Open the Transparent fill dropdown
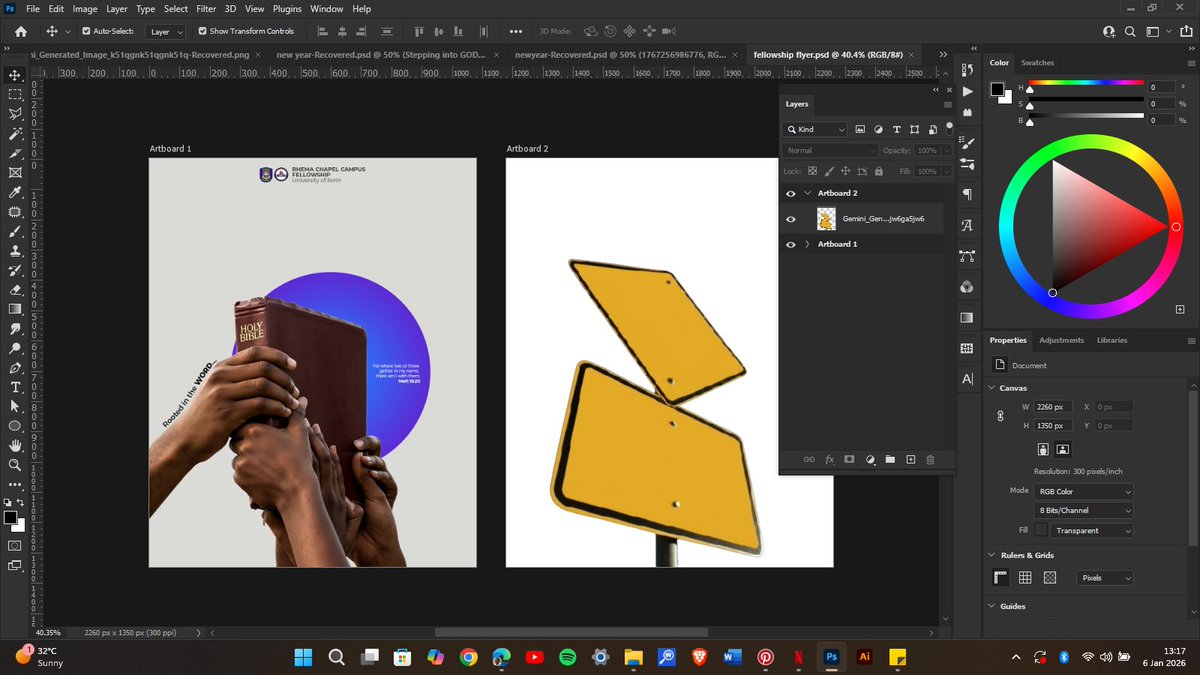Image resolution: width=1200 pixels, height=675 pixels. point(1093,530)
